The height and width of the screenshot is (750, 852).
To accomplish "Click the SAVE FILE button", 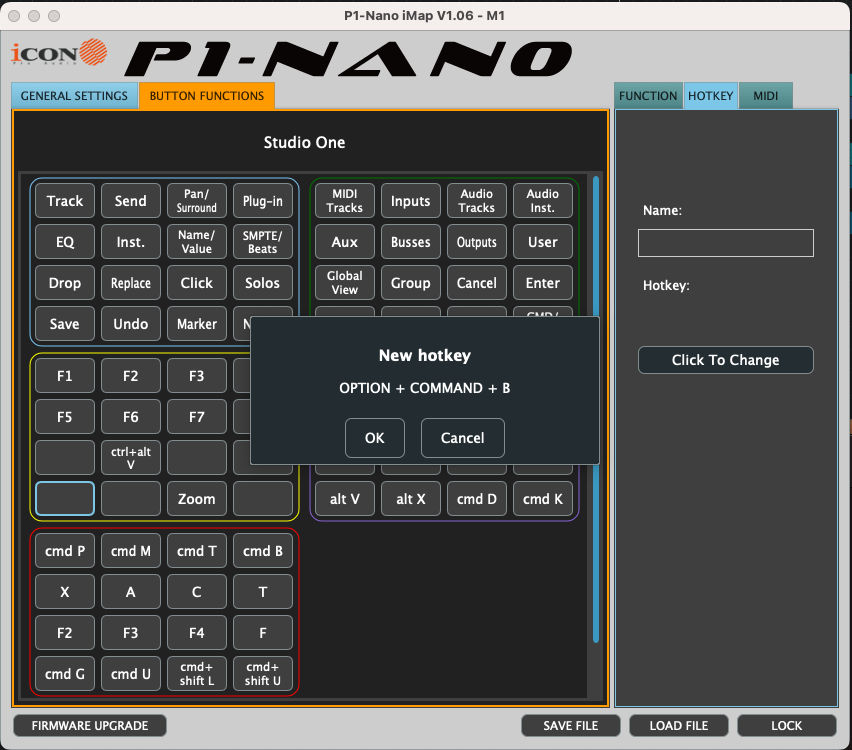I will [x=571, y=726].
